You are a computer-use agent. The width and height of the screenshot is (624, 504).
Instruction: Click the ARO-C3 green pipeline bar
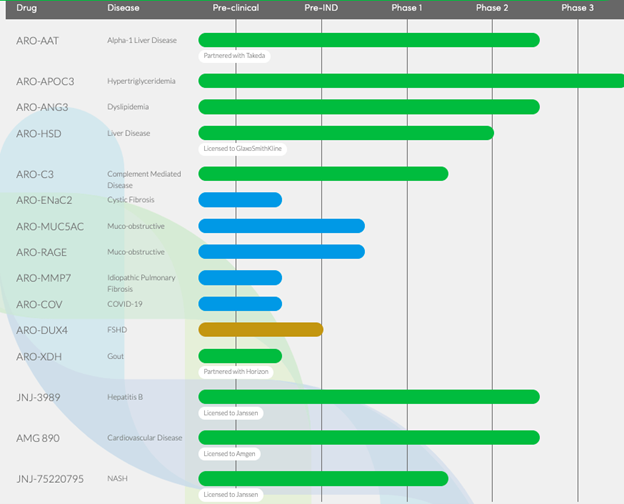point(322,174)
